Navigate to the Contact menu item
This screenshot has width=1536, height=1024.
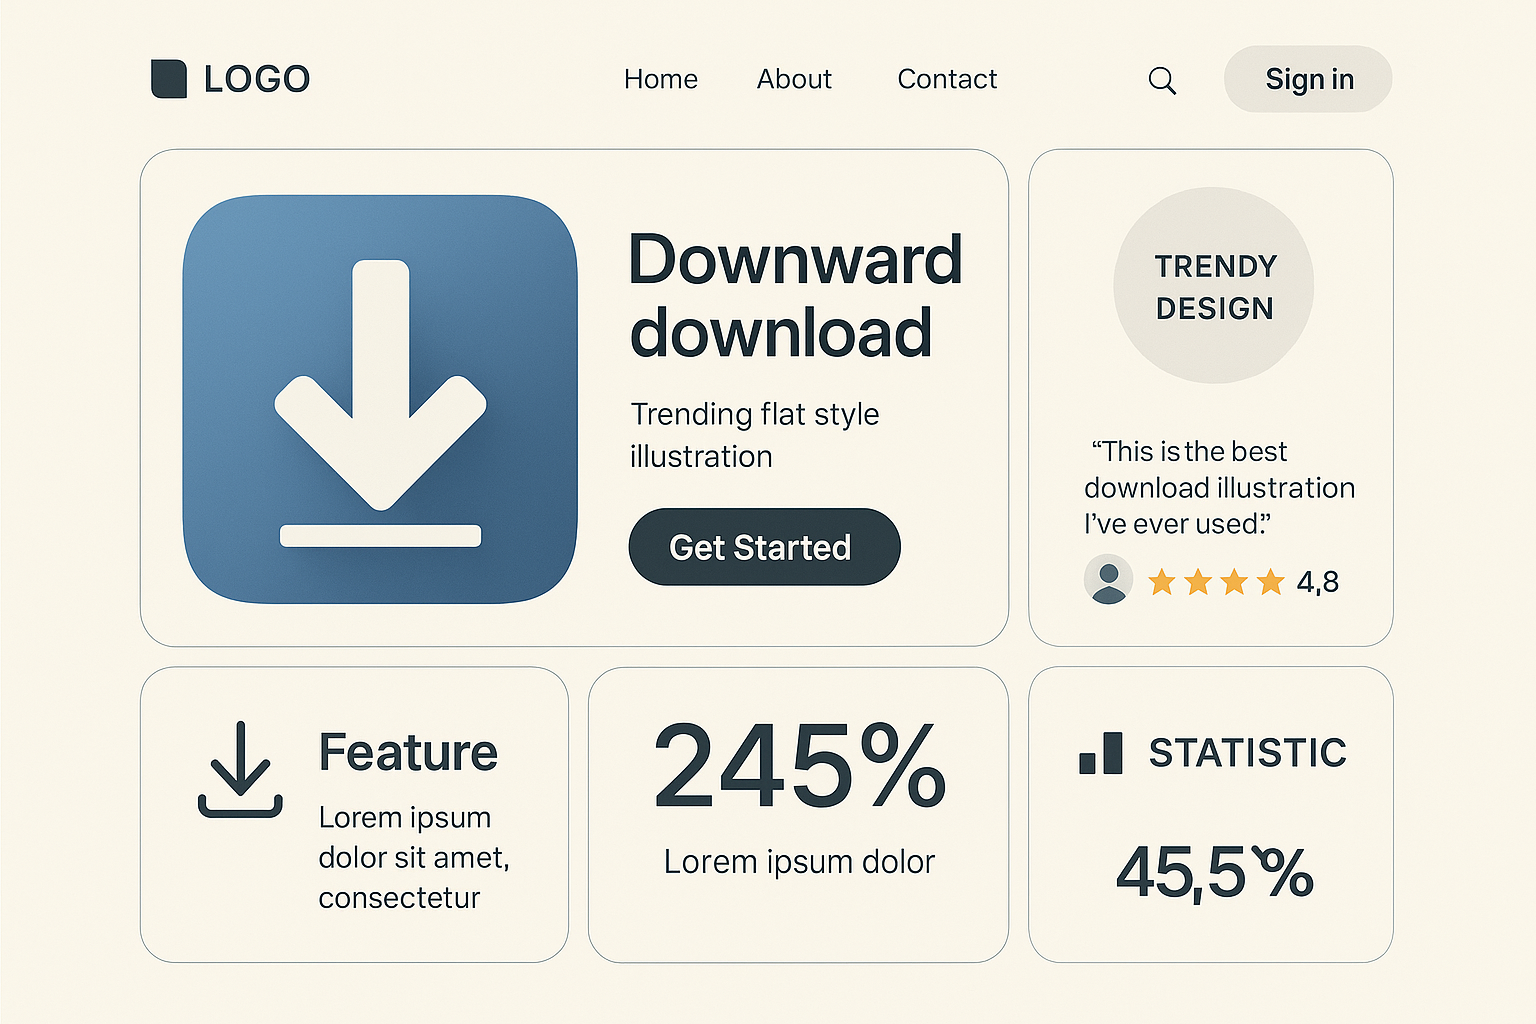pos(947,79)
